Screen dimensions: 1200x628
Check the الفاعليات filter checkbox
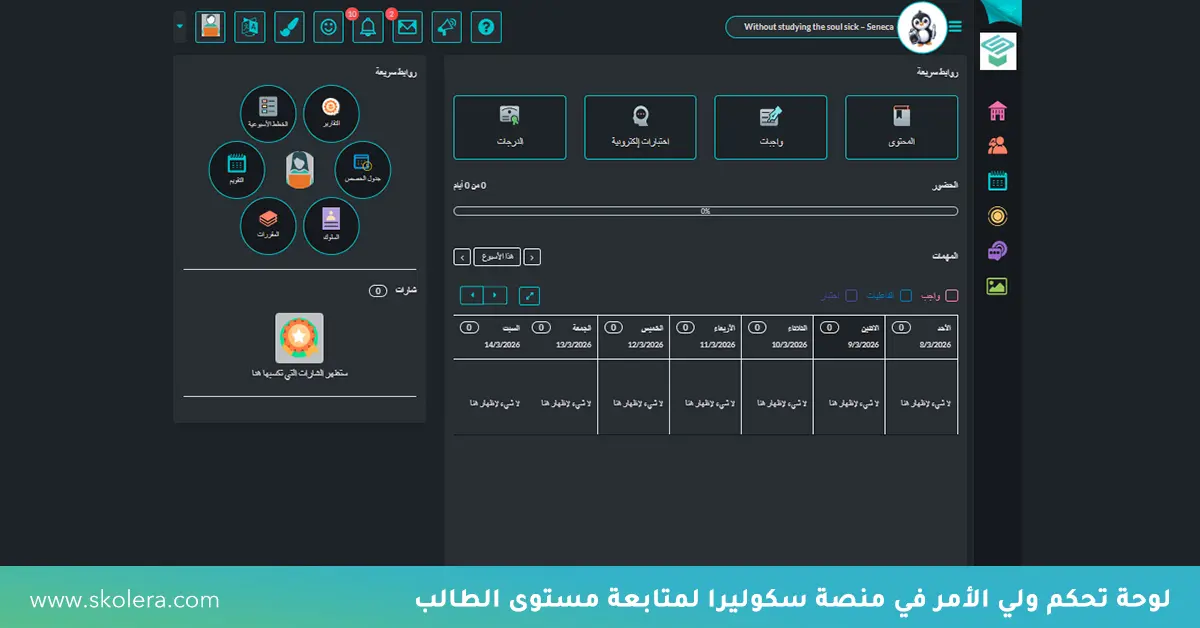[x=905, y=295]
